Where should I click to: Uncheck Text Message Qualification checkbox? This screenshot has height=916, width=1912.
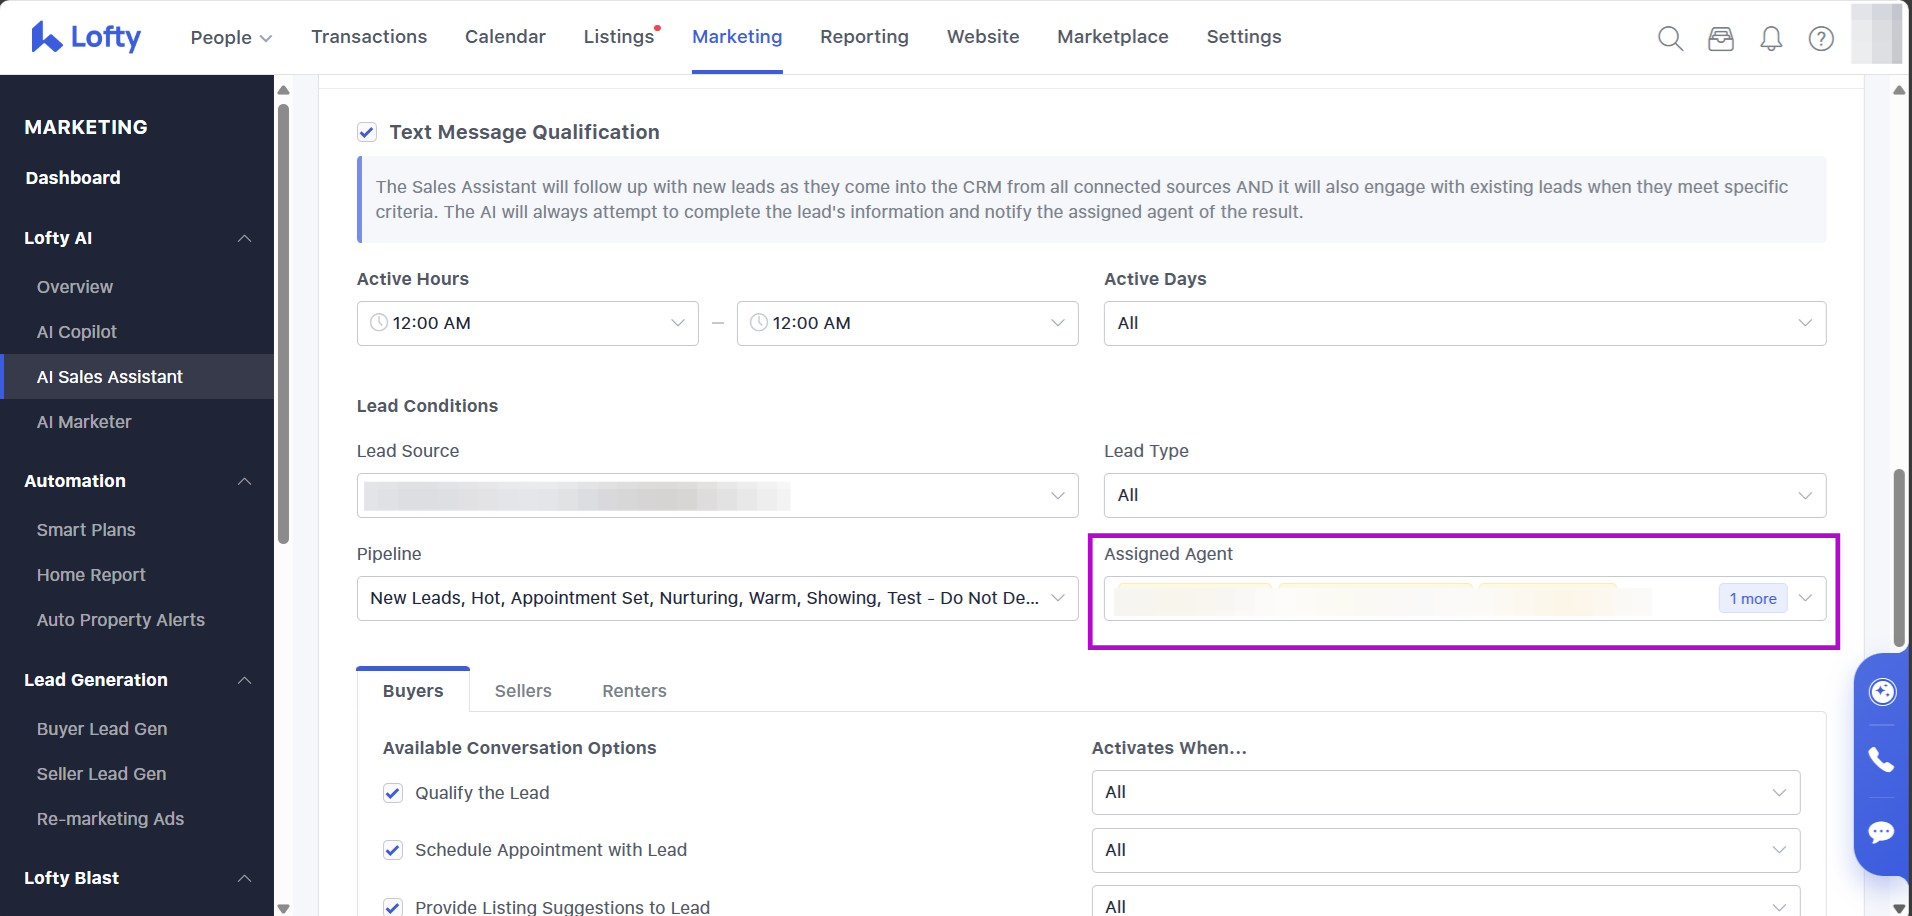click(x=367, y=132)
